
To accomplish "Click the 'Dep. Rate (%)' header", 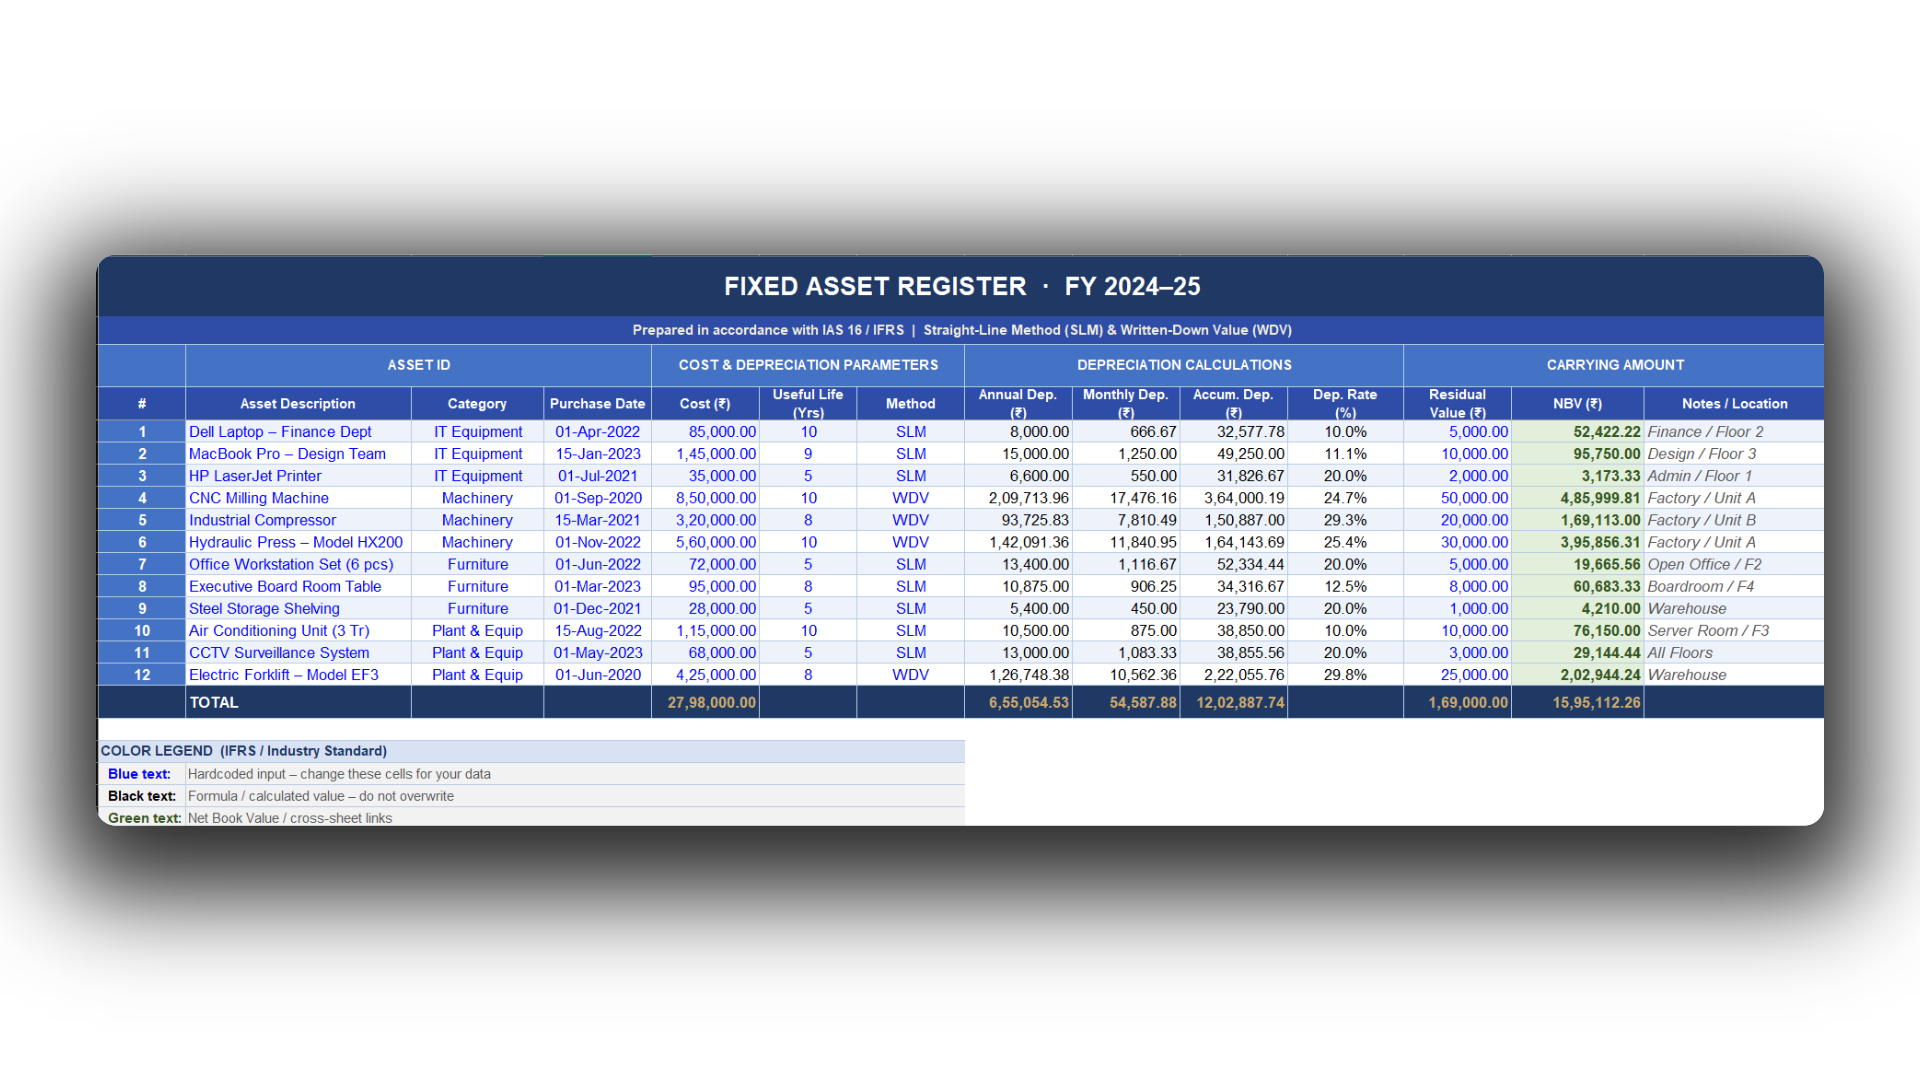I will click(1345, 404).
